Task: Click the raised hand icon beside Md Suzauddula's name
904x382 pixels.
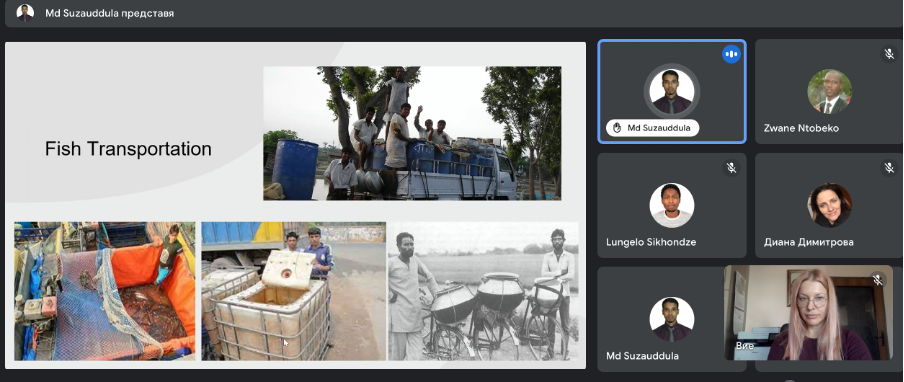Action: coord(617,128)
